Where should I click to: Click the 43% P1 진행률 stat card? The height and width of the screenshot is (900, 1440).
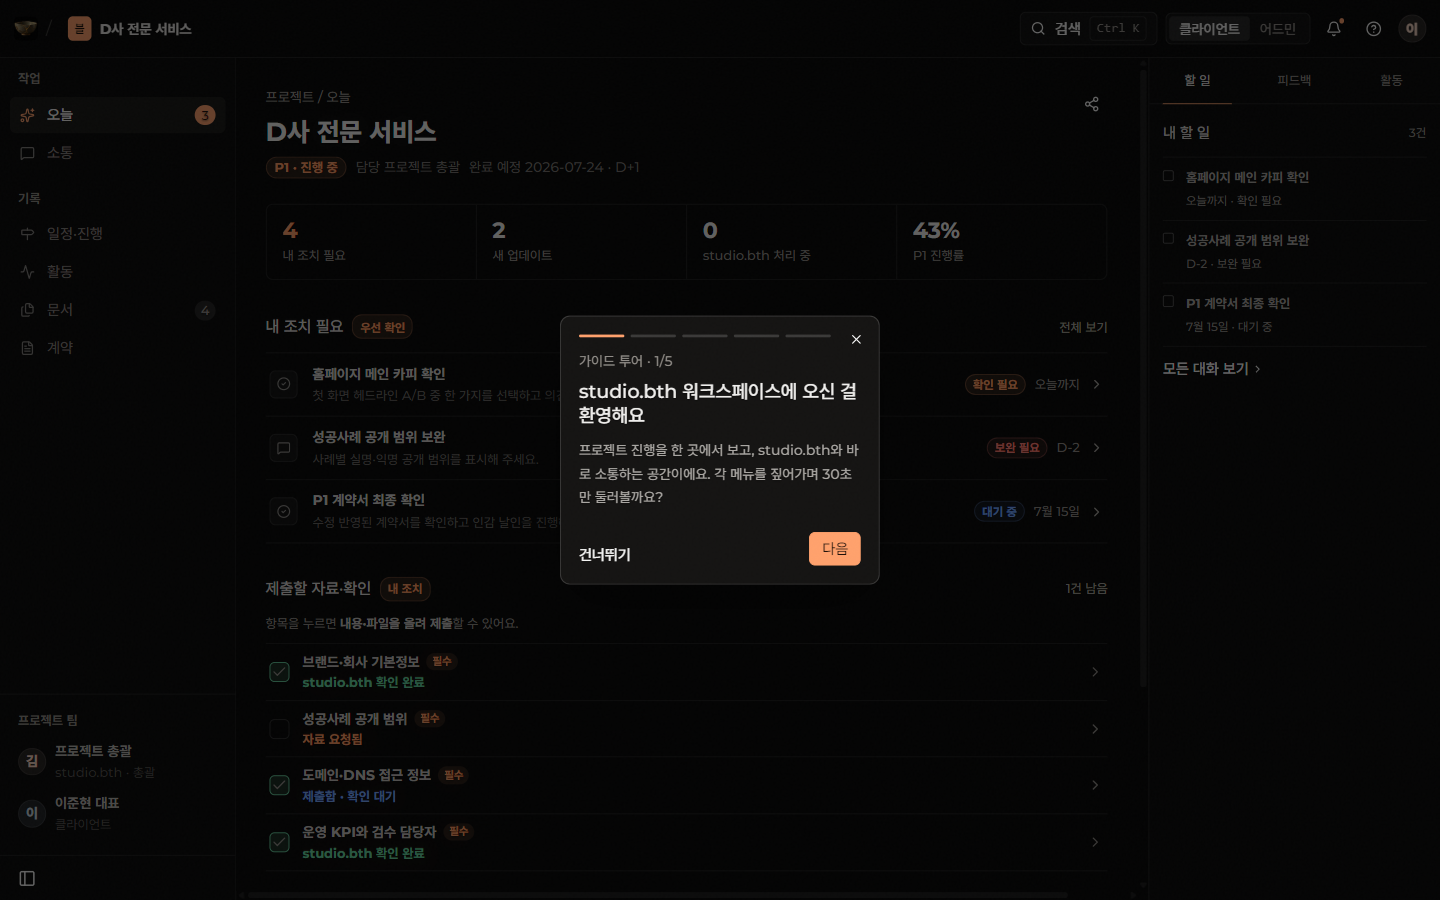[x=1002, y=242]
